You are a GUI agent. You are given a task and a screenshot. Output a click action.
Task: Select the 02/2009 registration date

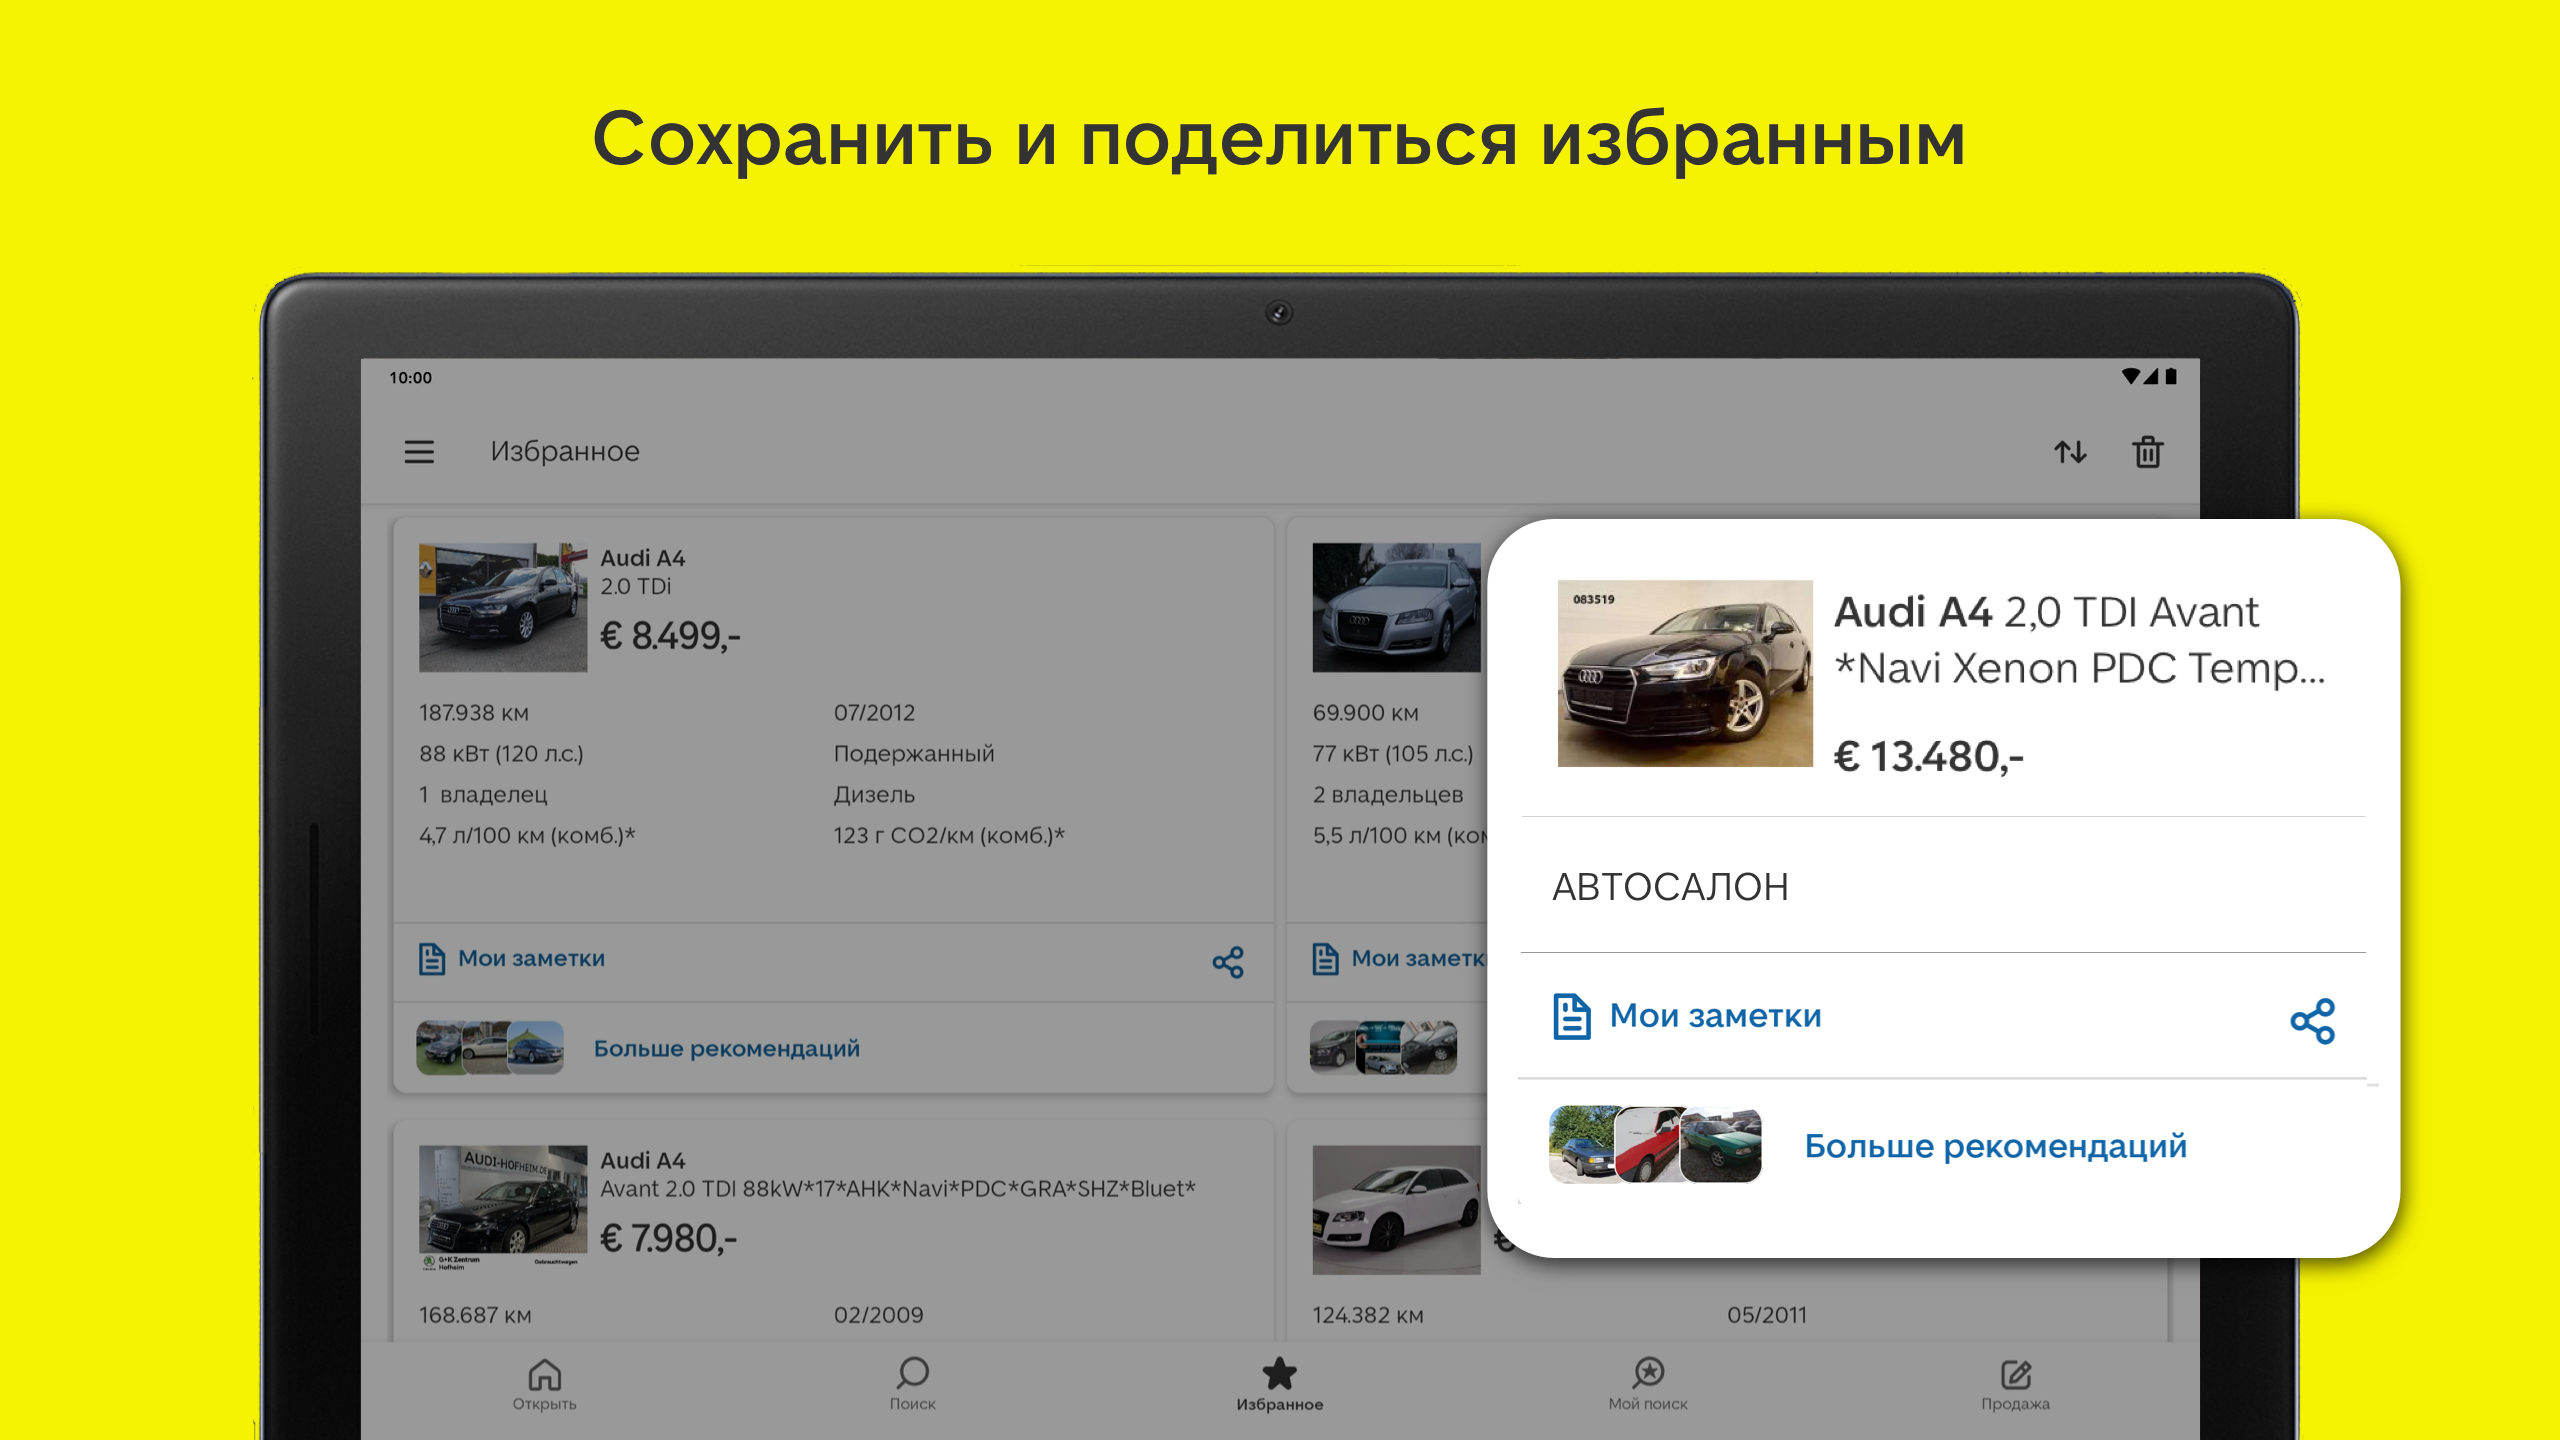pos(878,1316)
